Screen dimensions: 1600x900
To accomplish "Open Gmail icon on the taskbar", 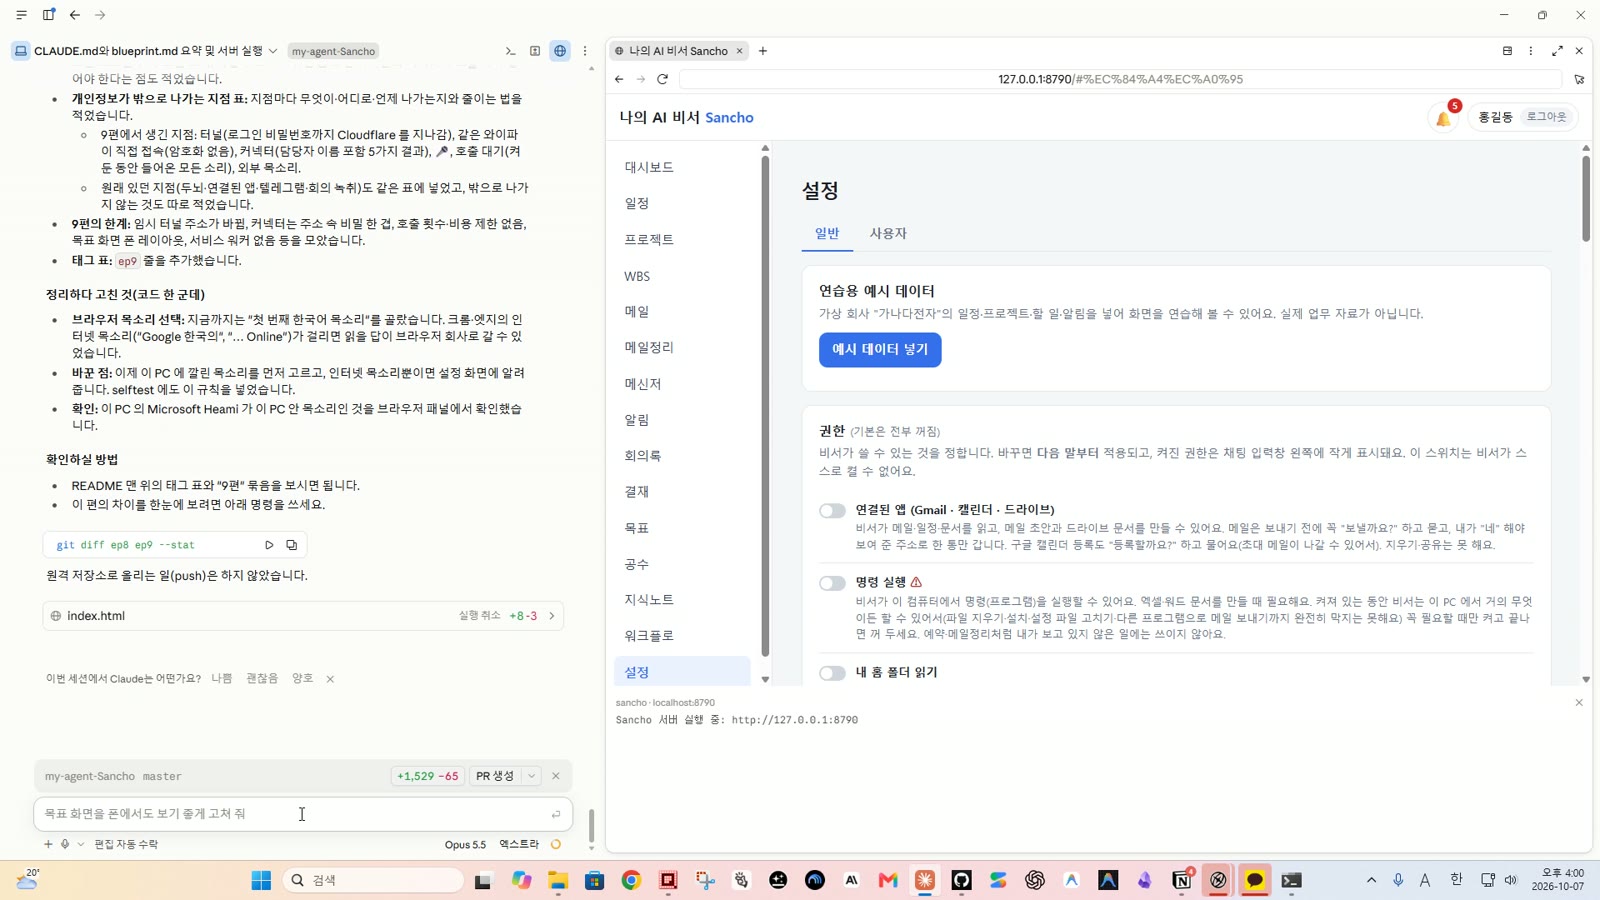I will pos(888,880).
